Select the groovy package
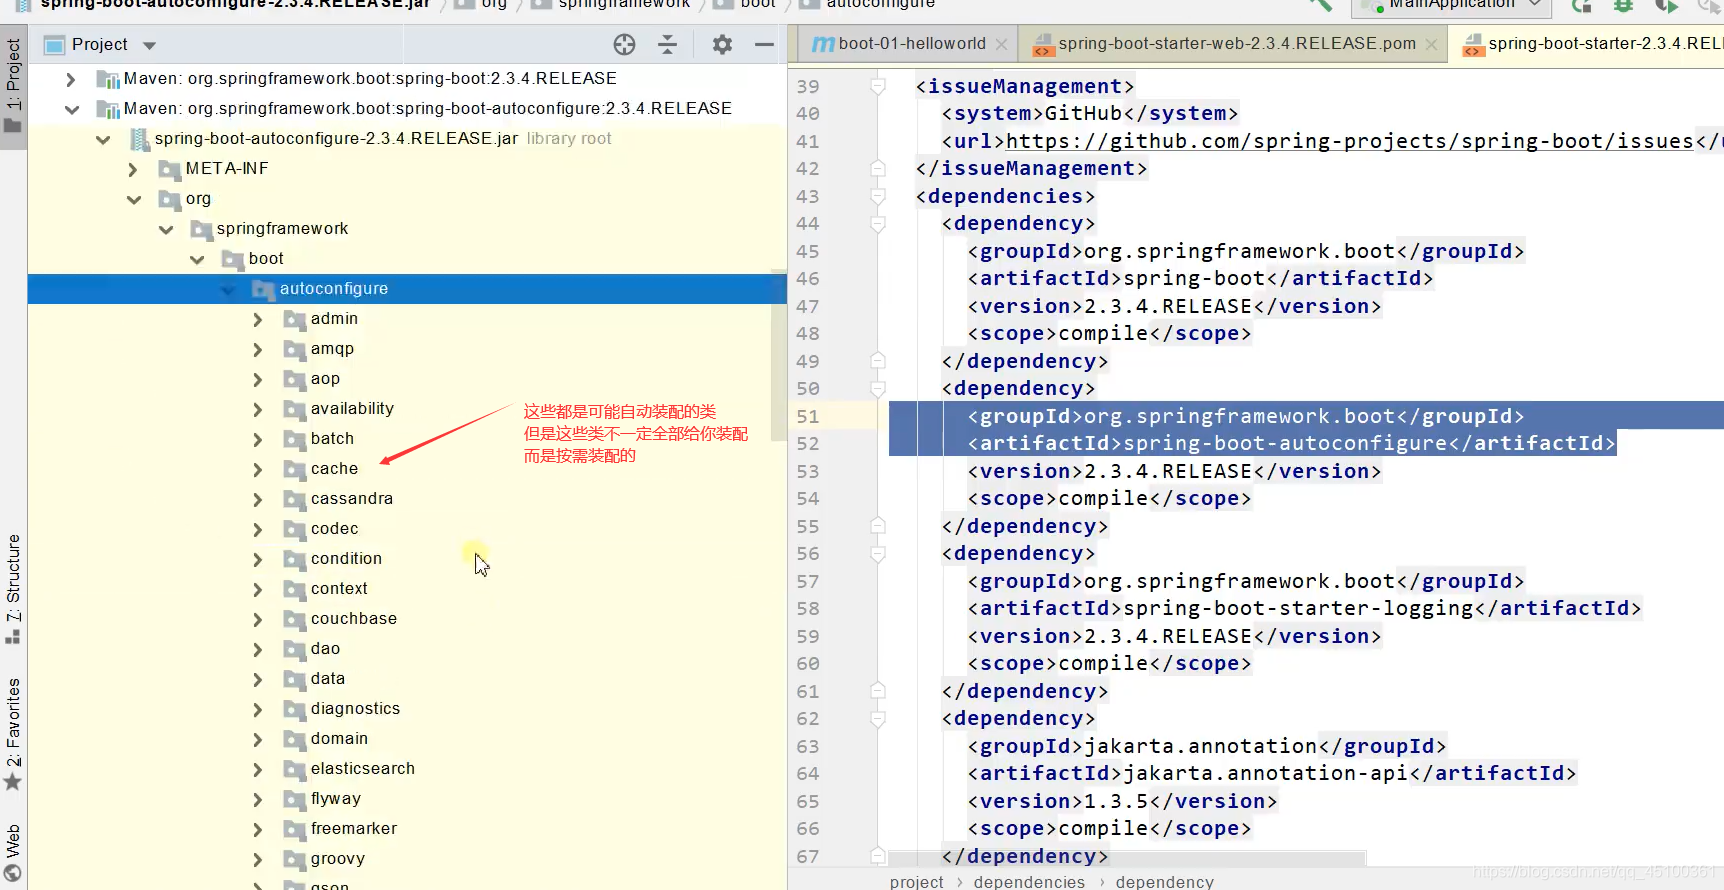 point(337,859)
